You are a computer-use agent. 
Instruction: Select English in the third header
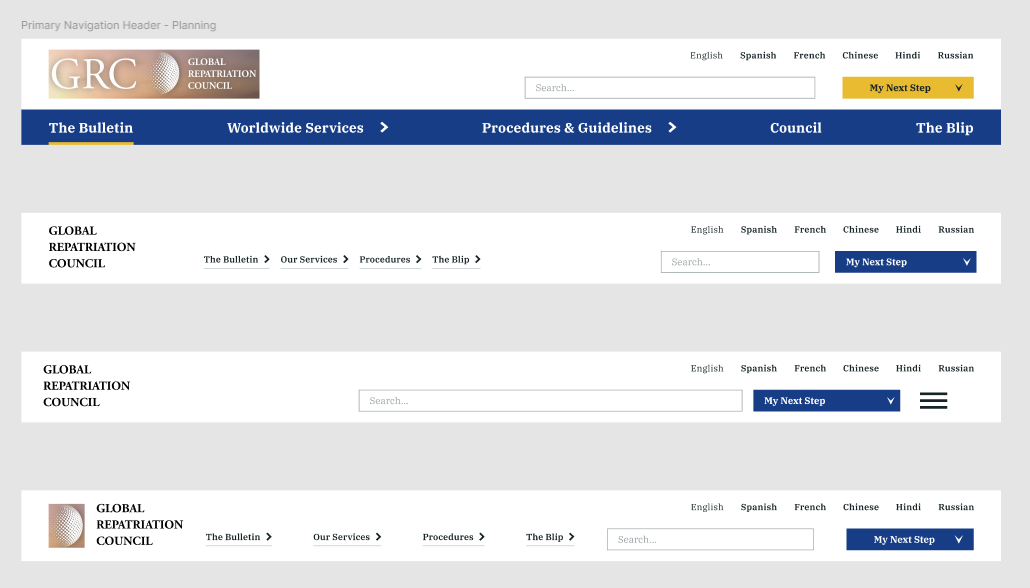pyautogui.click(x=707, y=368)
